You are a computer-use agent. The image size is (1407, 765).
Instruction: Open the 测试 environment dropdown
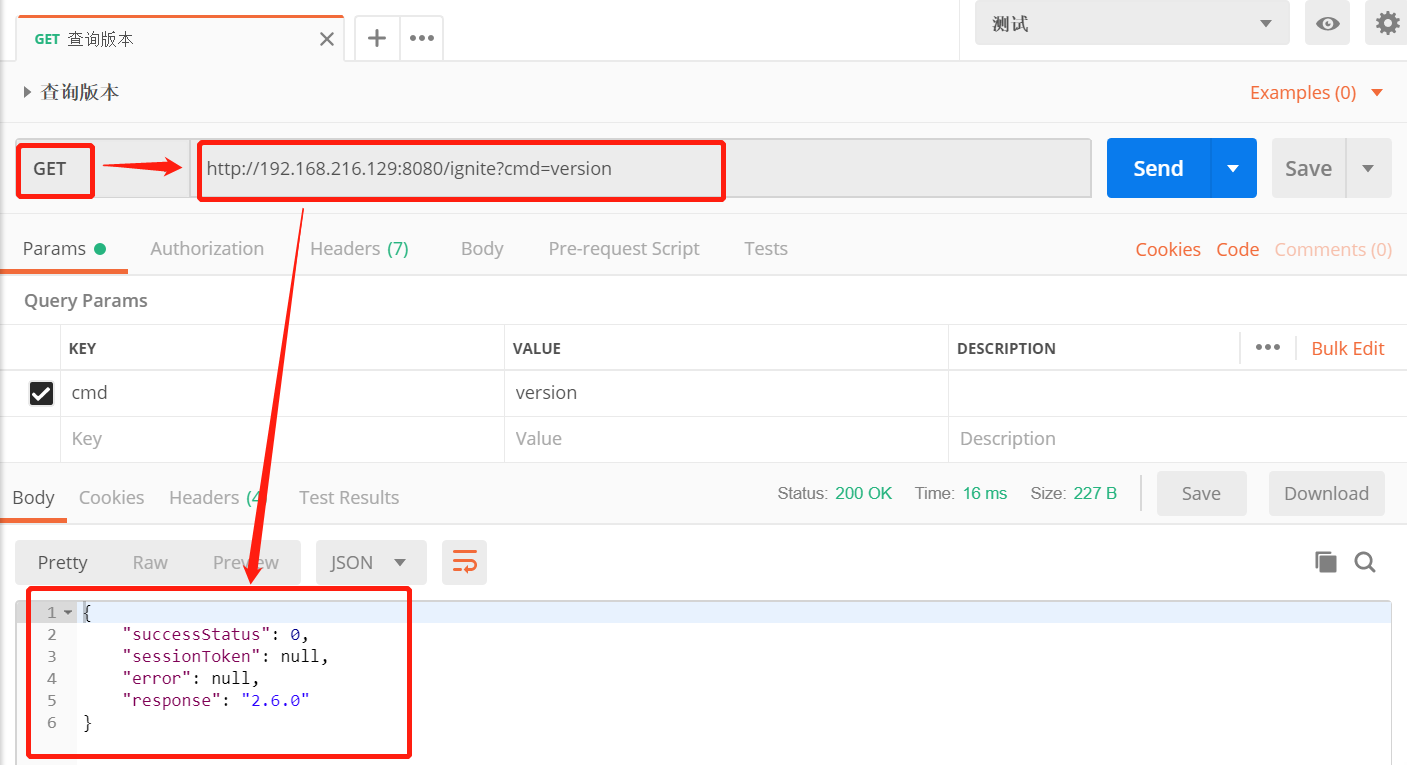1131,22
